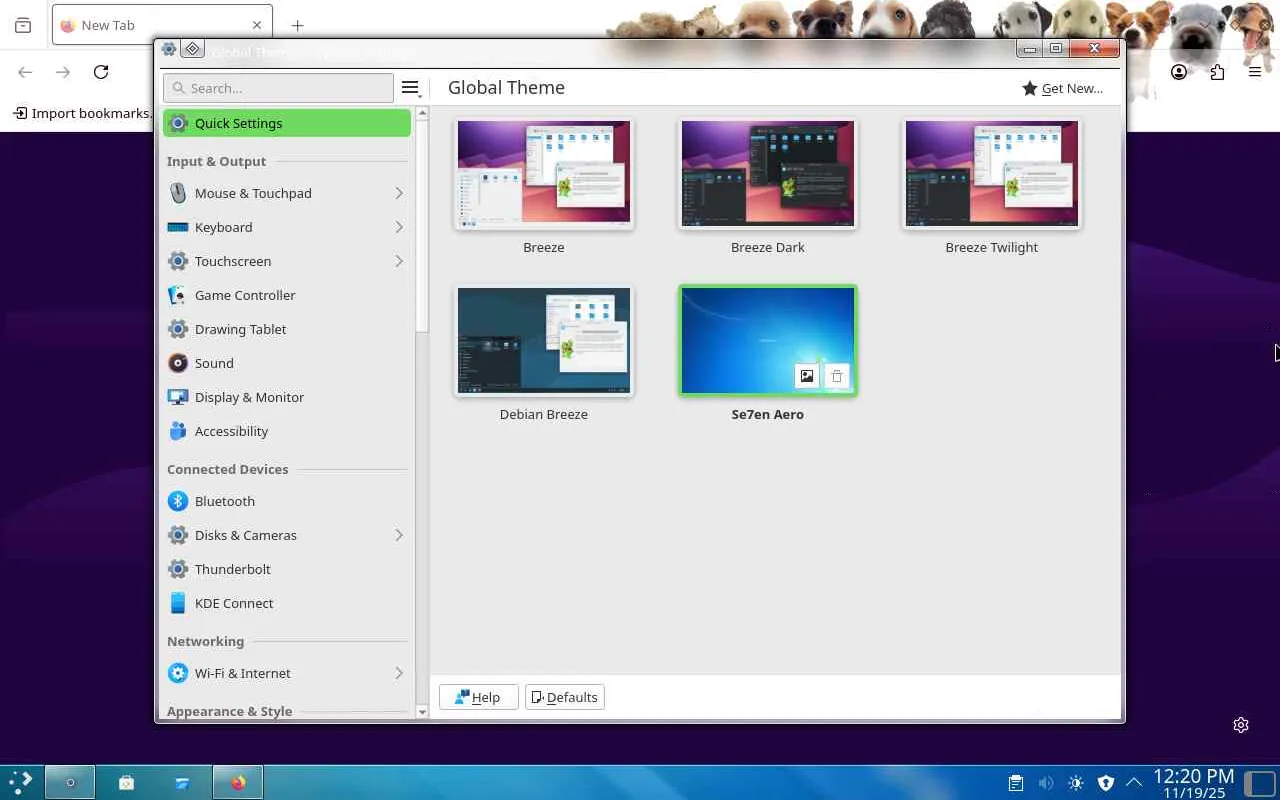Click the Mouse & Touchpad mouse icon
1280x800 pixels.
pyautogui.click(x=178, y=193)
